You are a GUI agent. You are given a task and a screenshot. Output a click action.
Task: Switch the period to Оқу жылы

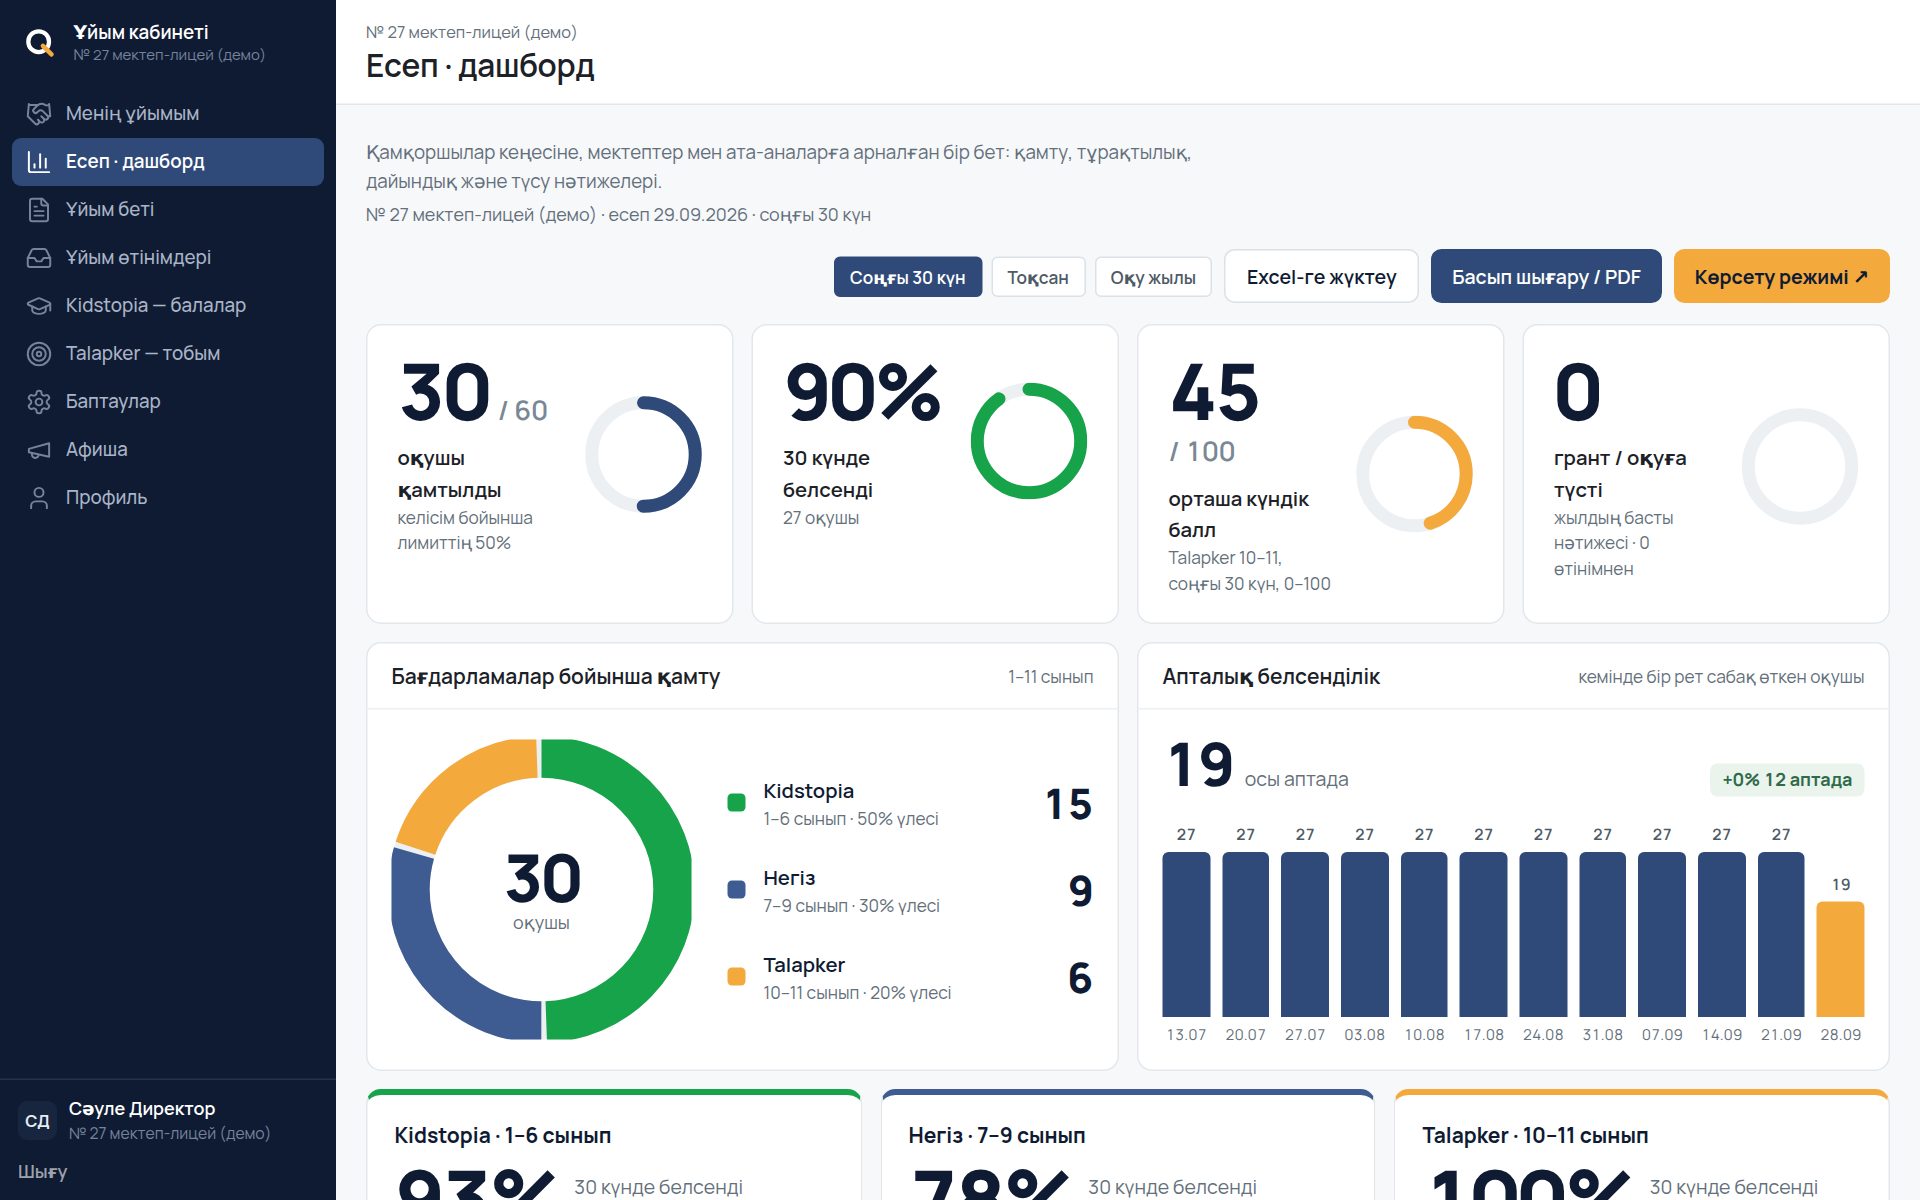coord(1153,277)
